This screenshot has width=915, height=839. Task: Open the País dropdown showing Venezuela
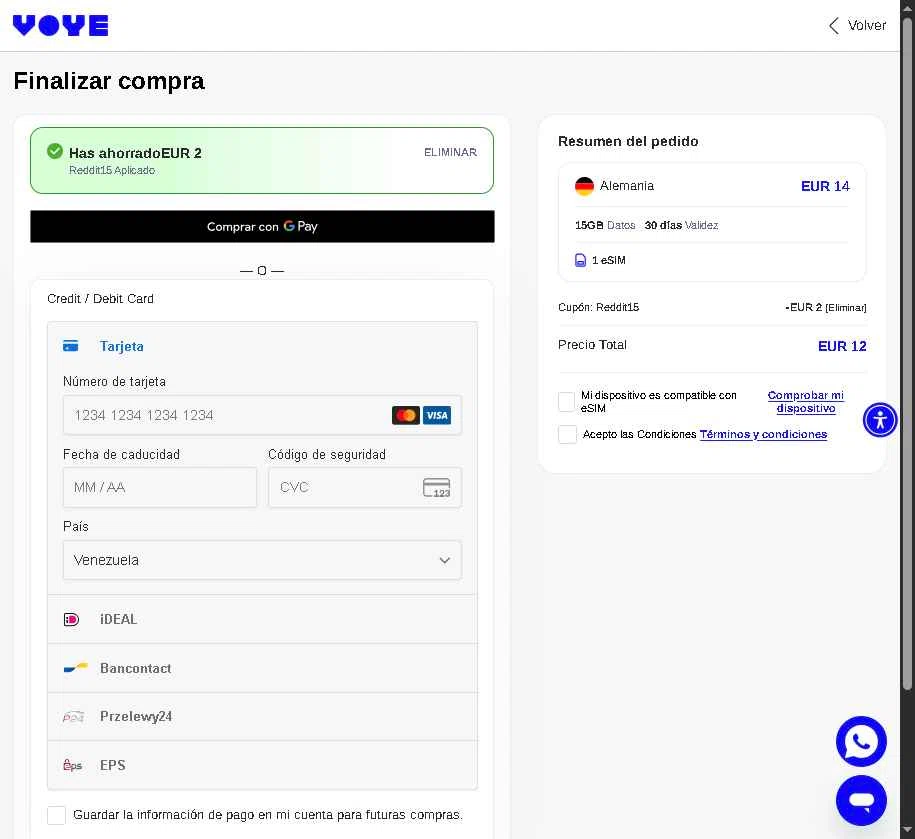[262, 560]
